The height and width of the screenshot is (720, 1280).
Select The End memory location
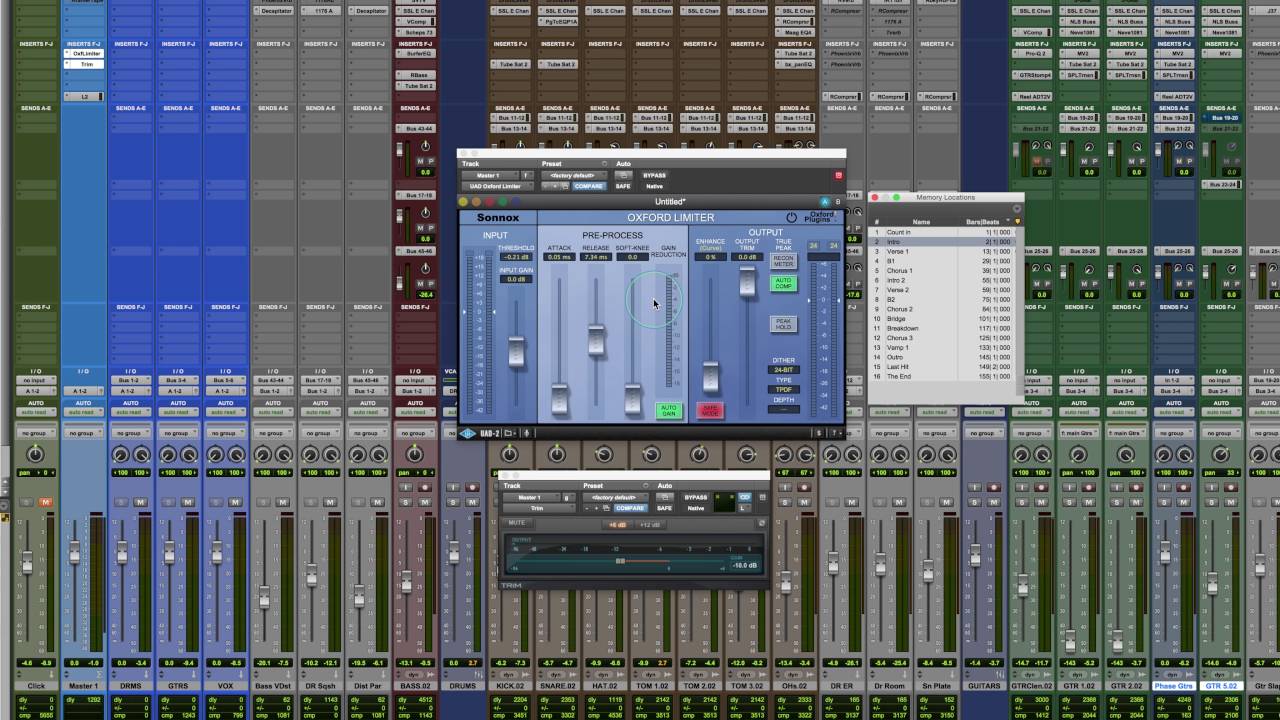[x=944, y=376]
